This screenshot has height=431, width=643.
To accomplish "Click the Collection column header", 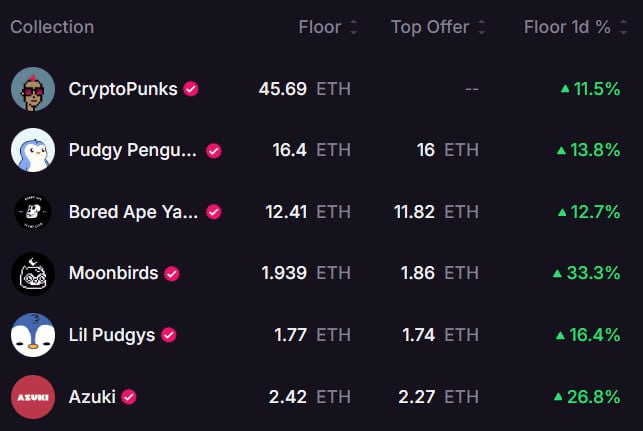I will click(x=52, y=27).
